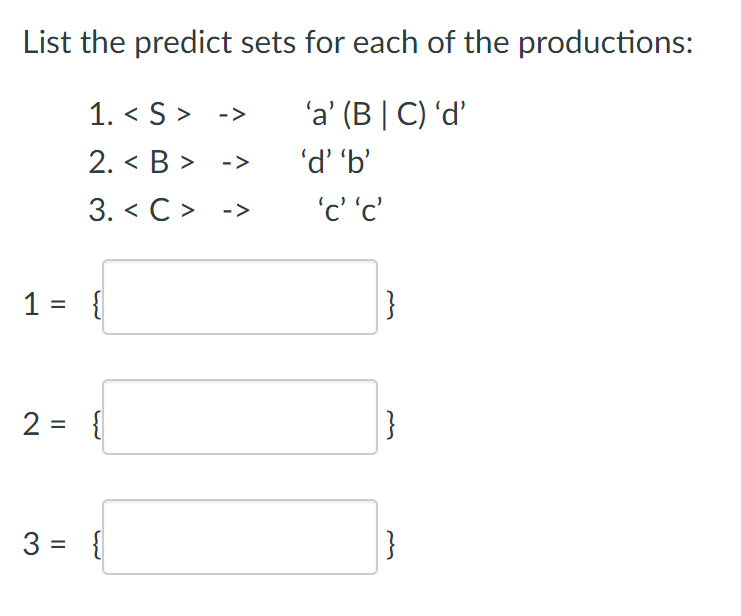Click the '2 =' label

coord(44,424)
